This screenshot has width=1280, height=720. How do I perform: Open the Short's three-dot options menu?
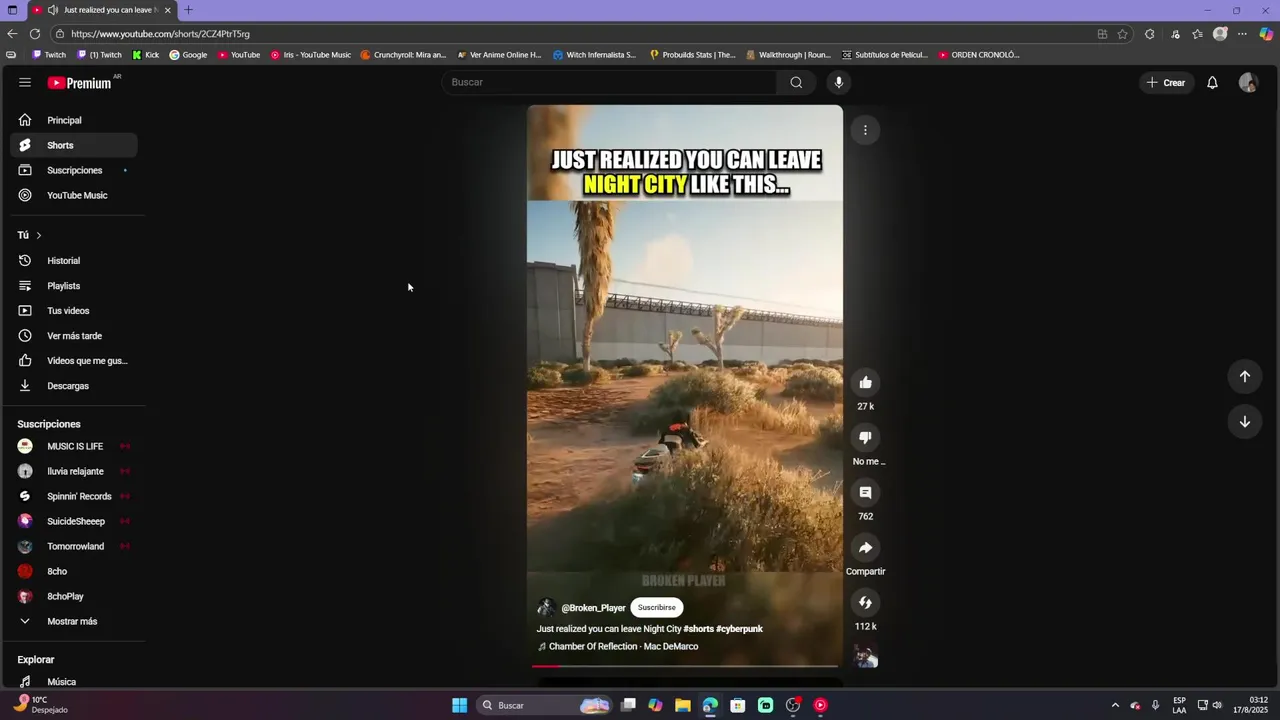[x=865, y=130]
